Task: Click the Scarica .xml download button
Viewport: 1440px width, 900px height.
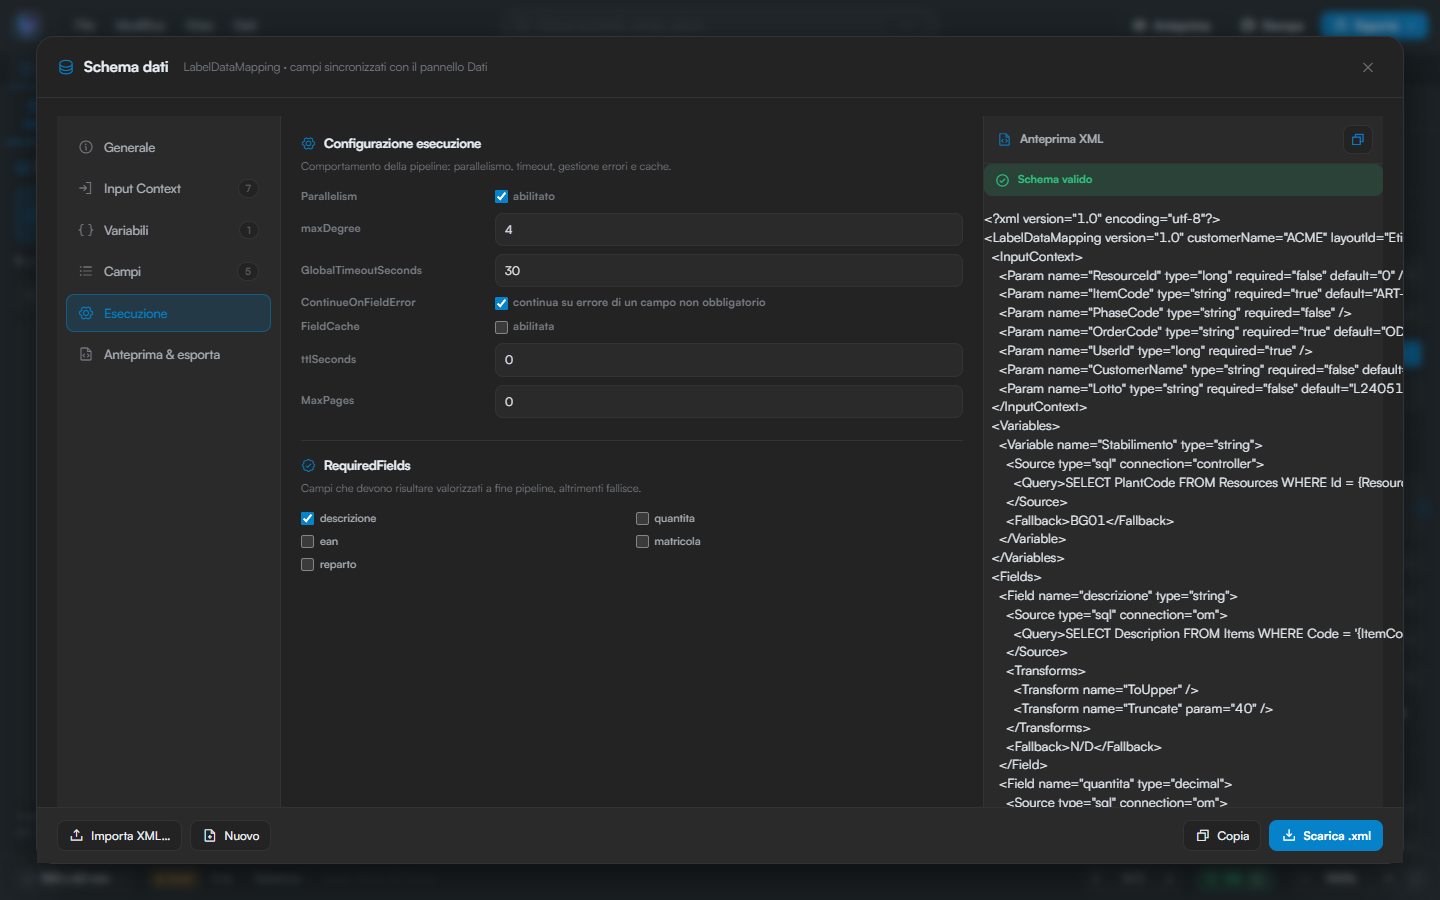Action: [1326, 836]
